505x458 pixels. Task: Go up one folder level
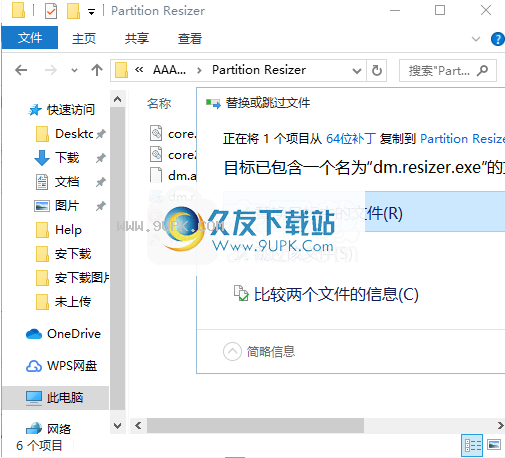(x=97, y=70)
